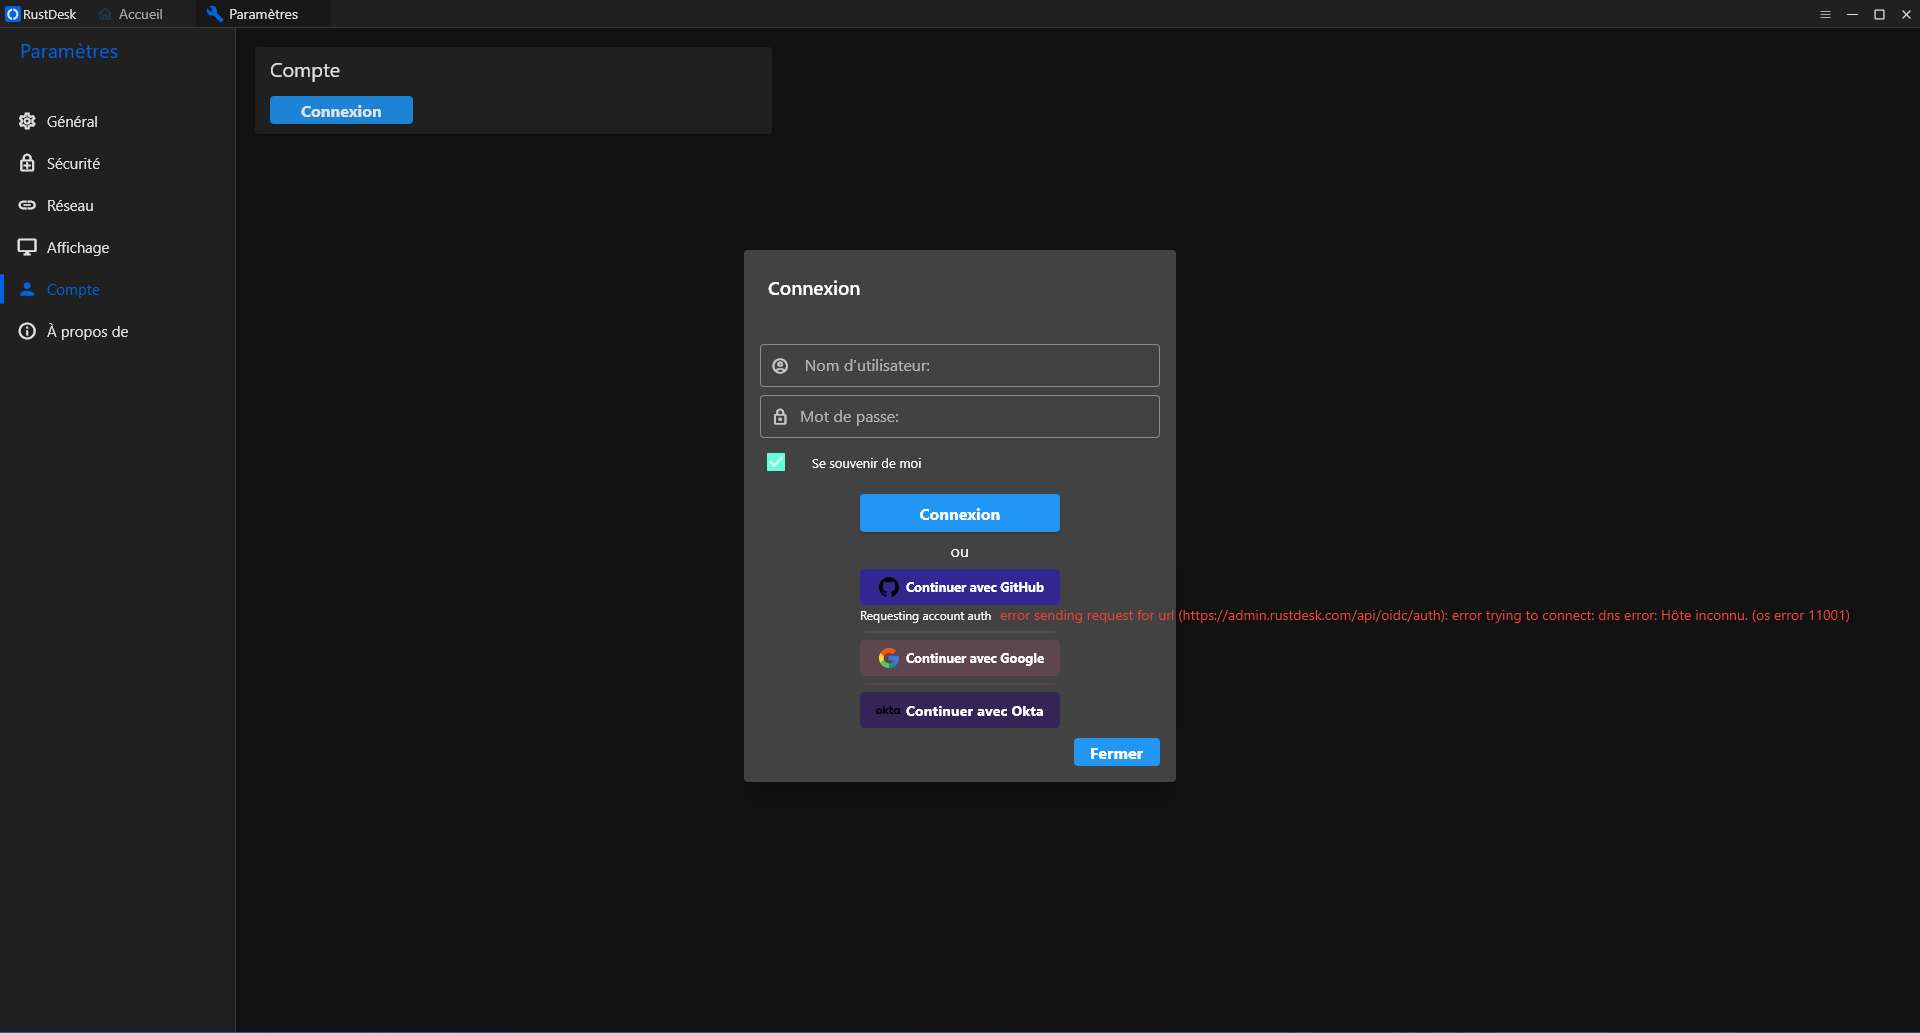Screen dimensions: 1920x1033
Task: Open Réseau settings via link icon
Action: tap(27, 205)
